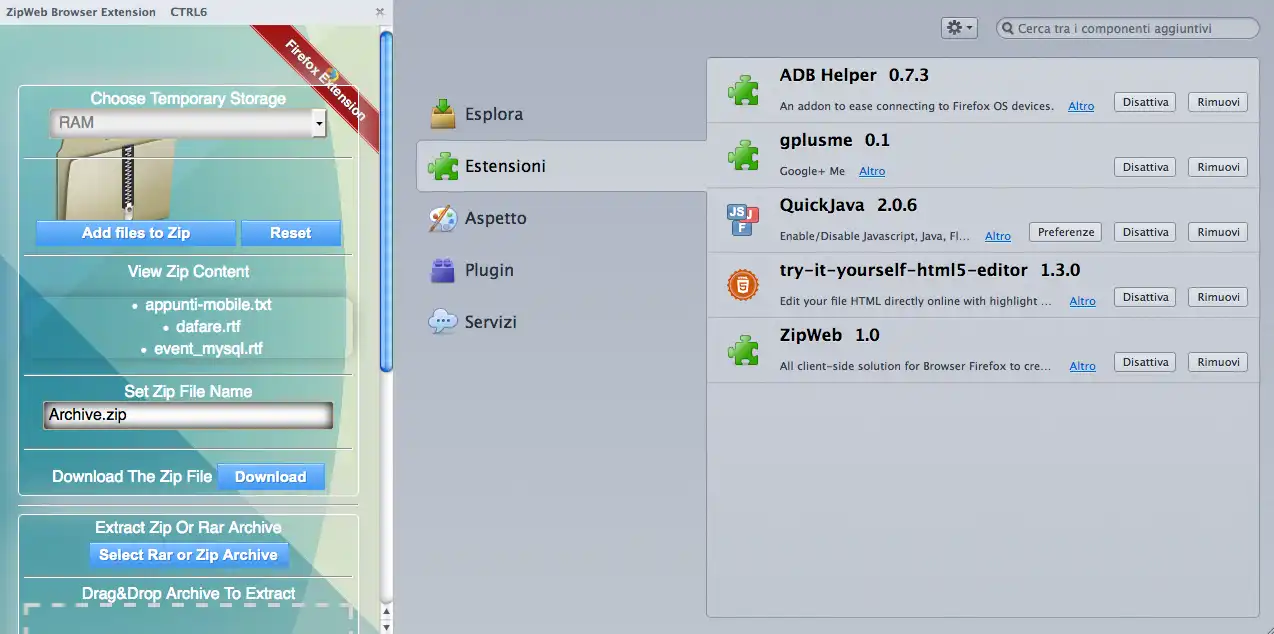Click Select Rar or Zip Archive button

tap(188, 555)
